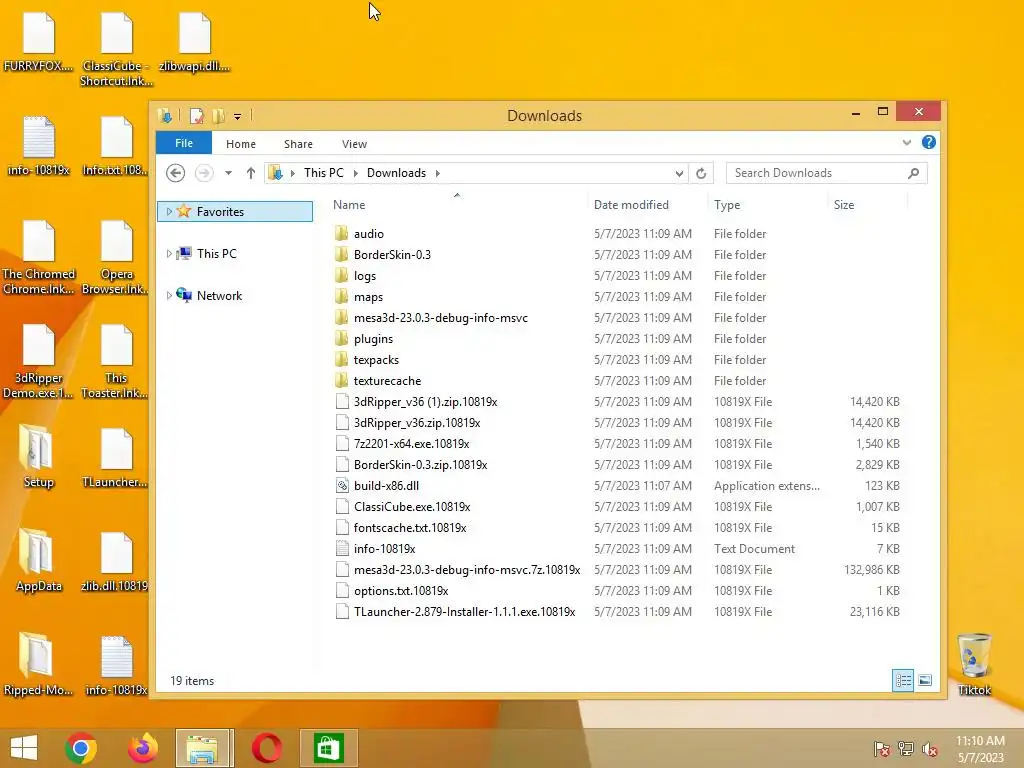
Task: Select the build-x86.dll file icon
Action: point(342,485)
